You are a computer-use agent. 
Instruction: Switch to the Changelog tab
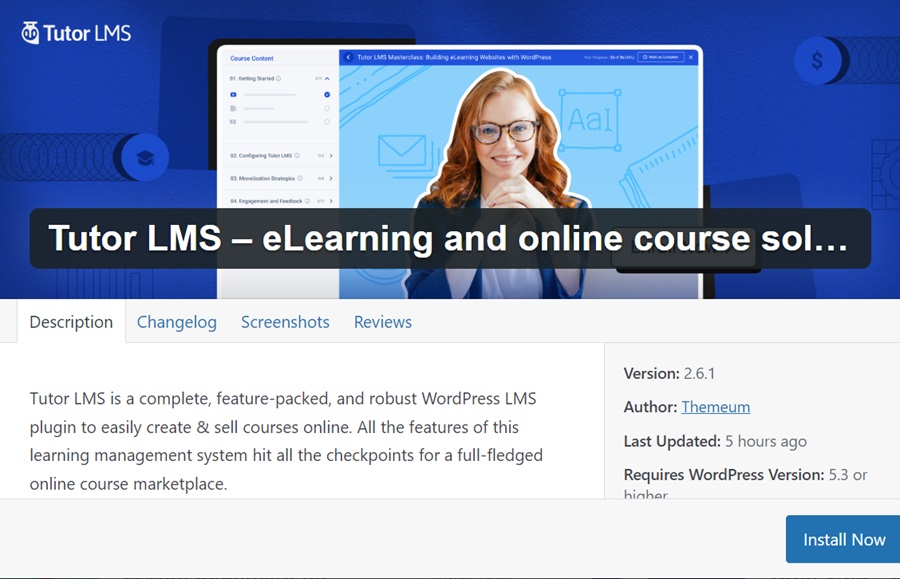(177, 322)
